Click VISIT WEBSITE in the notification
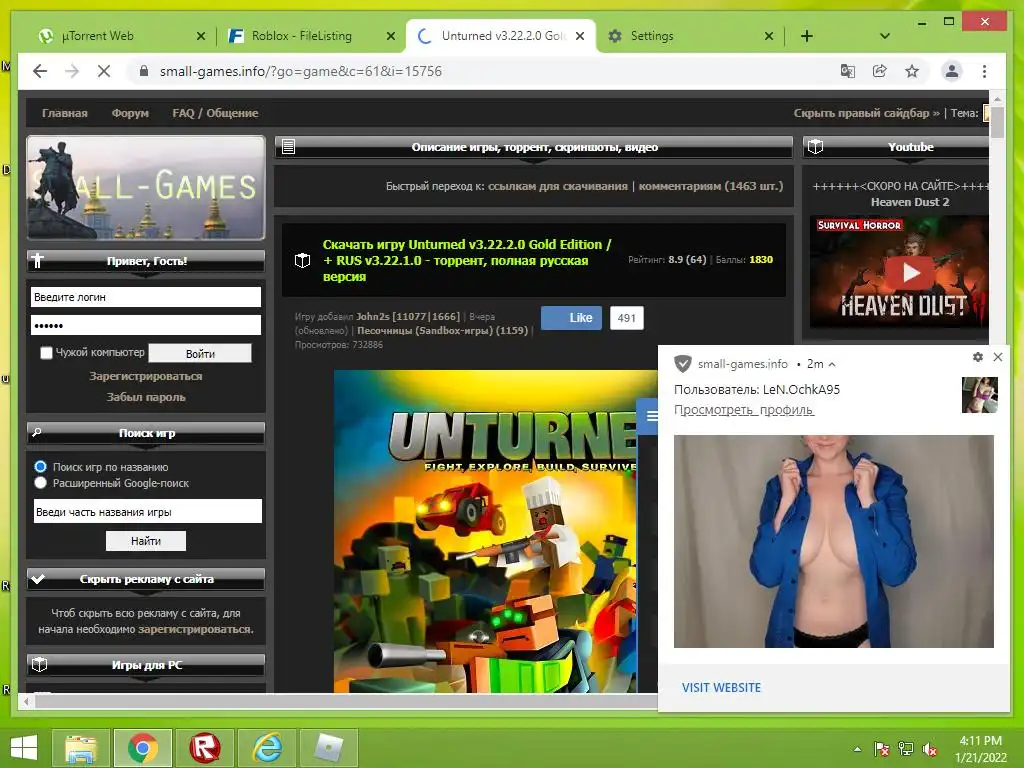The image size is (1024, 768). [721, 688]
